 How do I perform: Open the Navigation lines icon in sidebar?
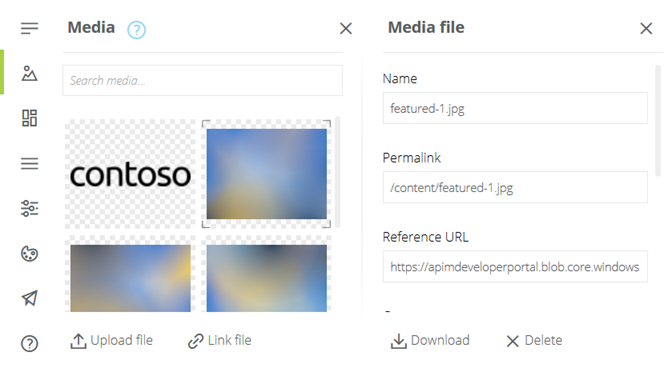click(30, 164)
